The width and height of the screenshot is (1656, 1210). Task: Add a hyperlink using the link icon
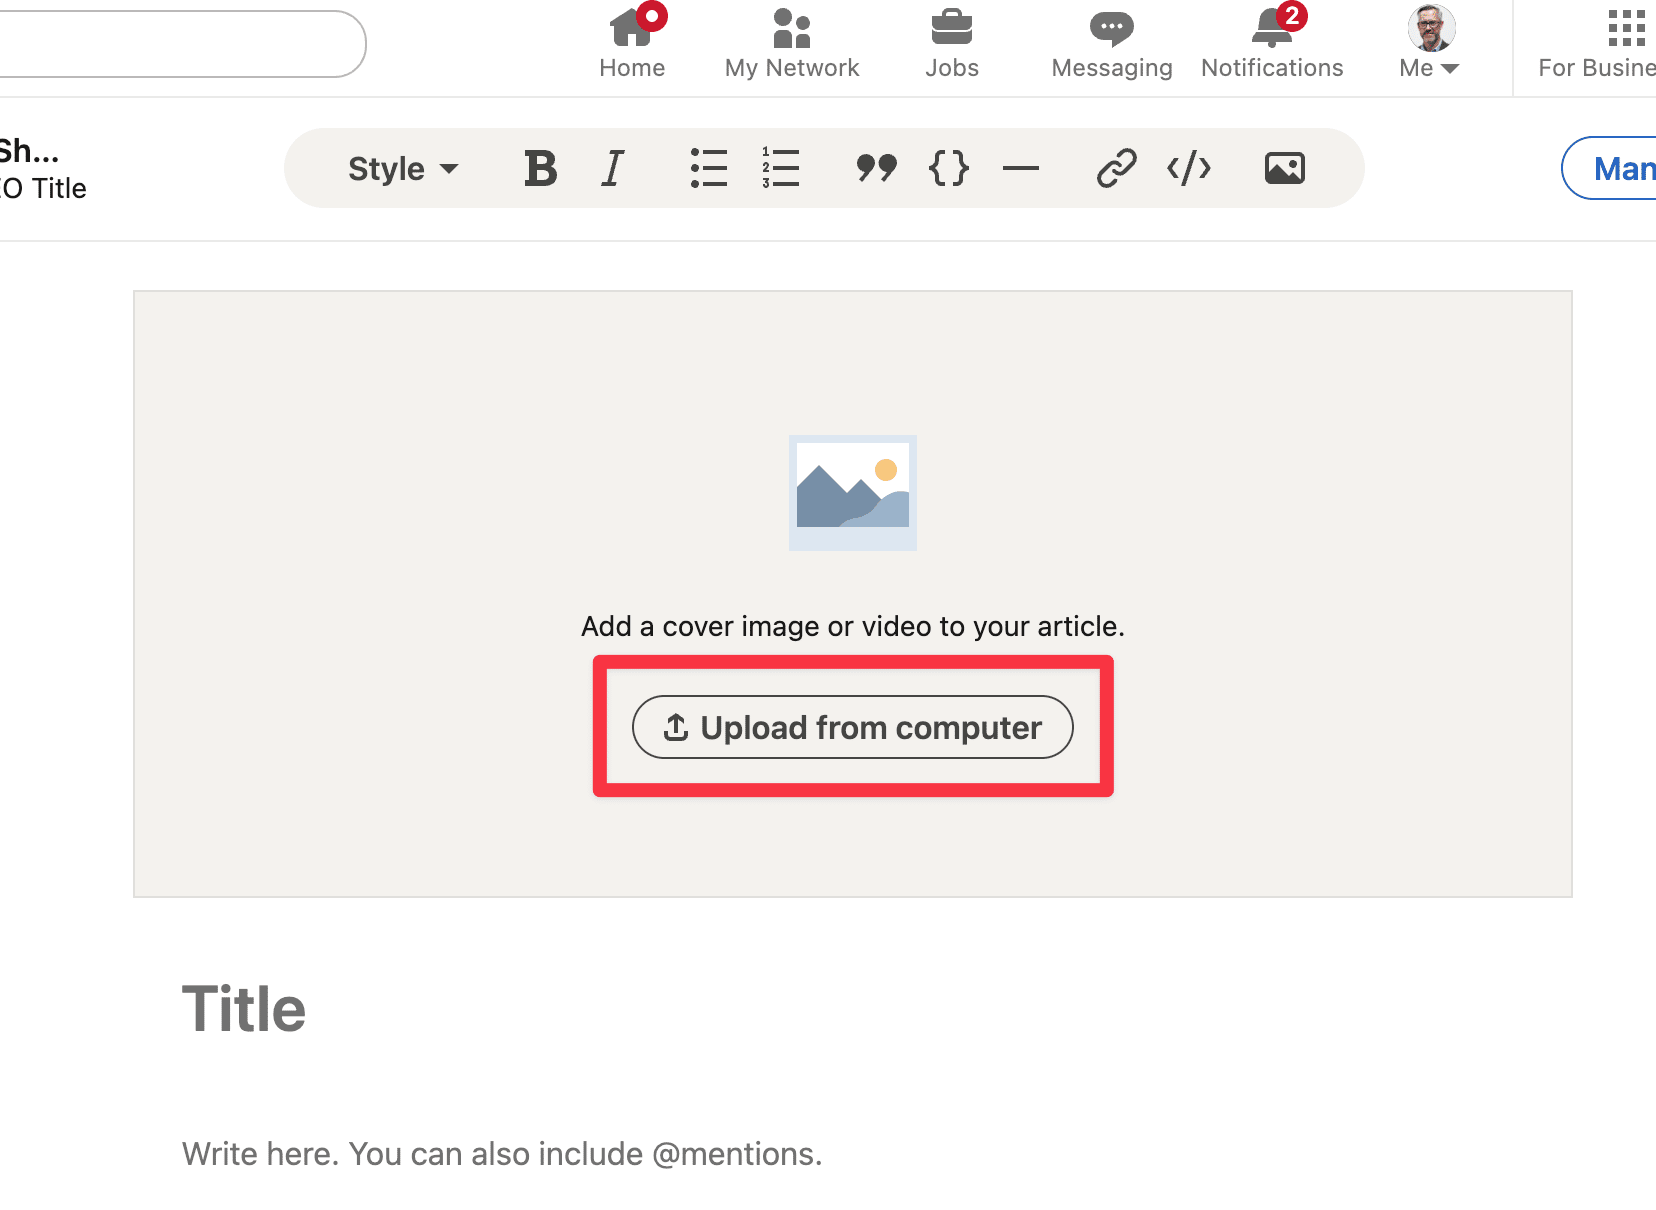coord(1116,168)
